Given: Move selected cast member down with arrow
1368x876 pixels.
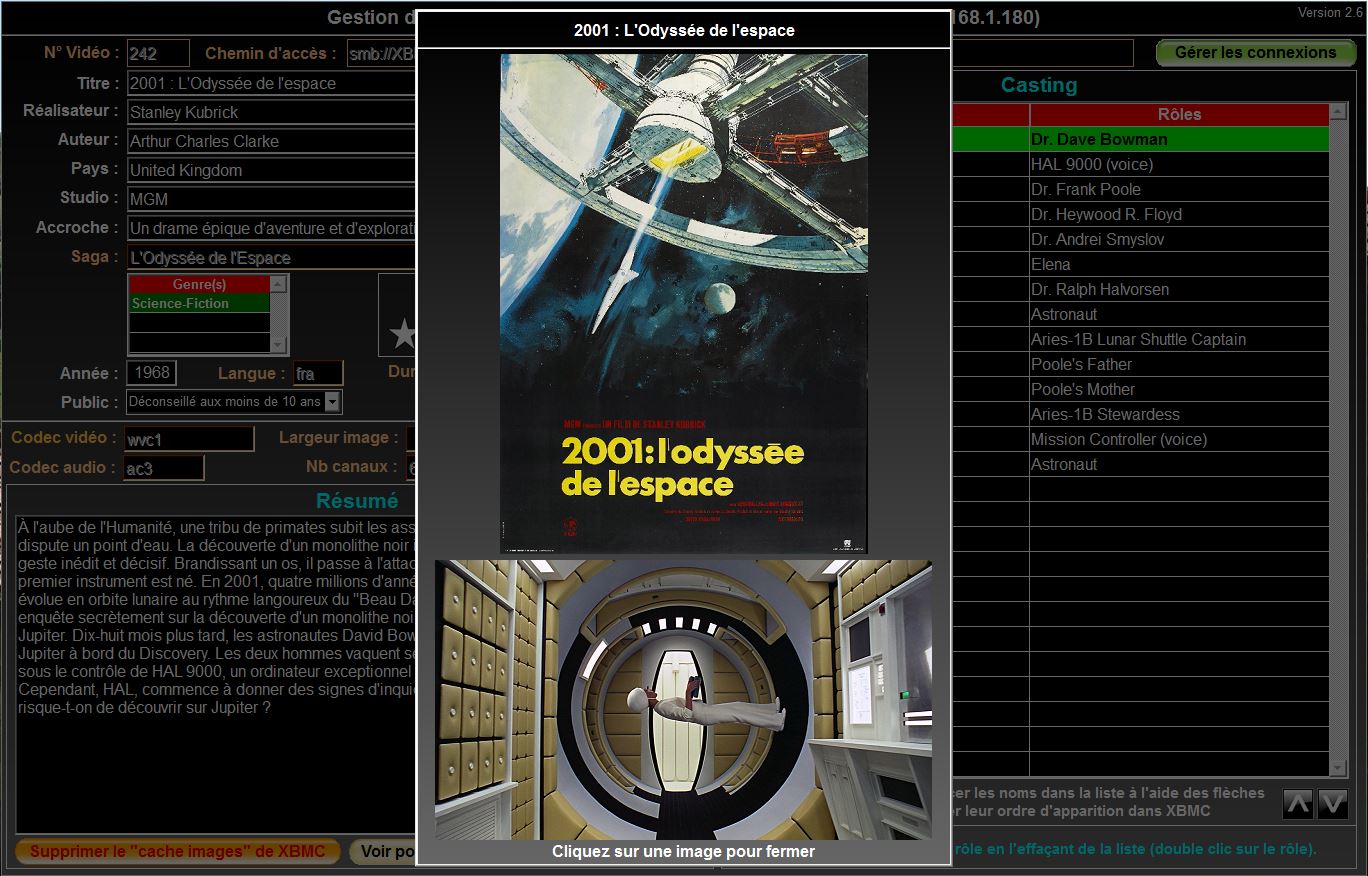Looking at the screenshot, I should point(1333,803).
